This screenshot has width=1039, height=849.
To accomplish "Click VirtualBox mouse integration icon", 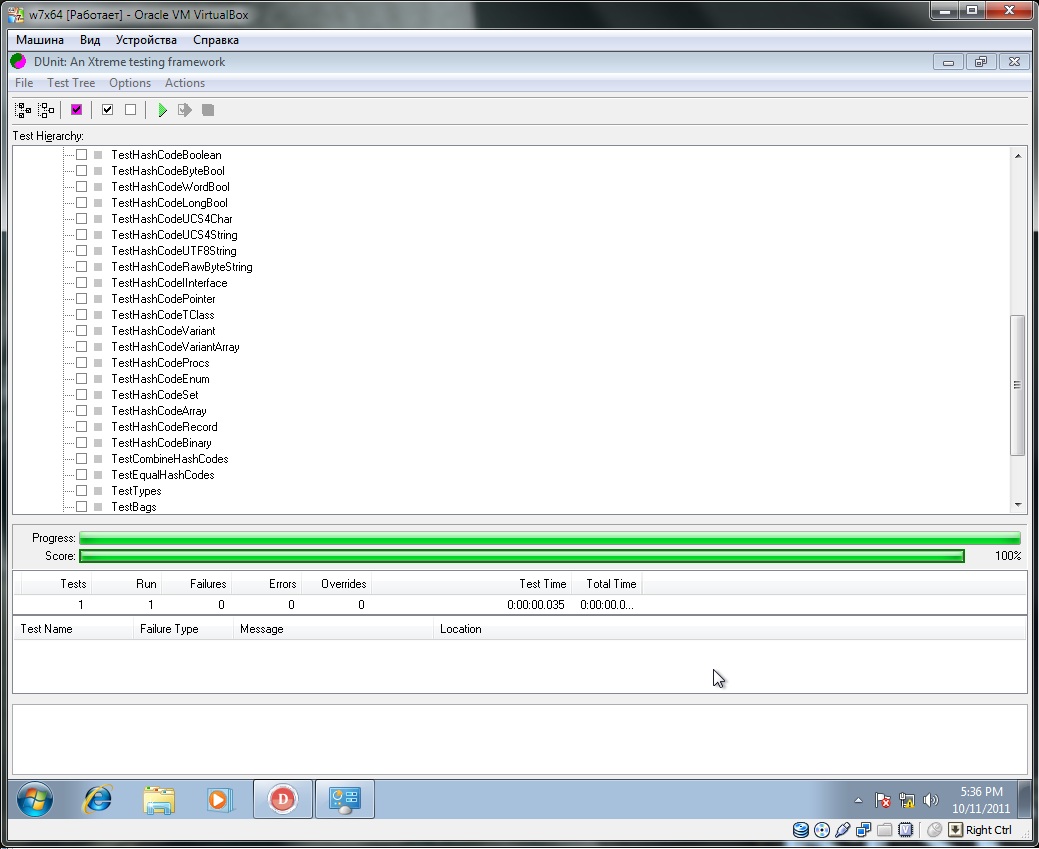I will [x=934, y=830].
